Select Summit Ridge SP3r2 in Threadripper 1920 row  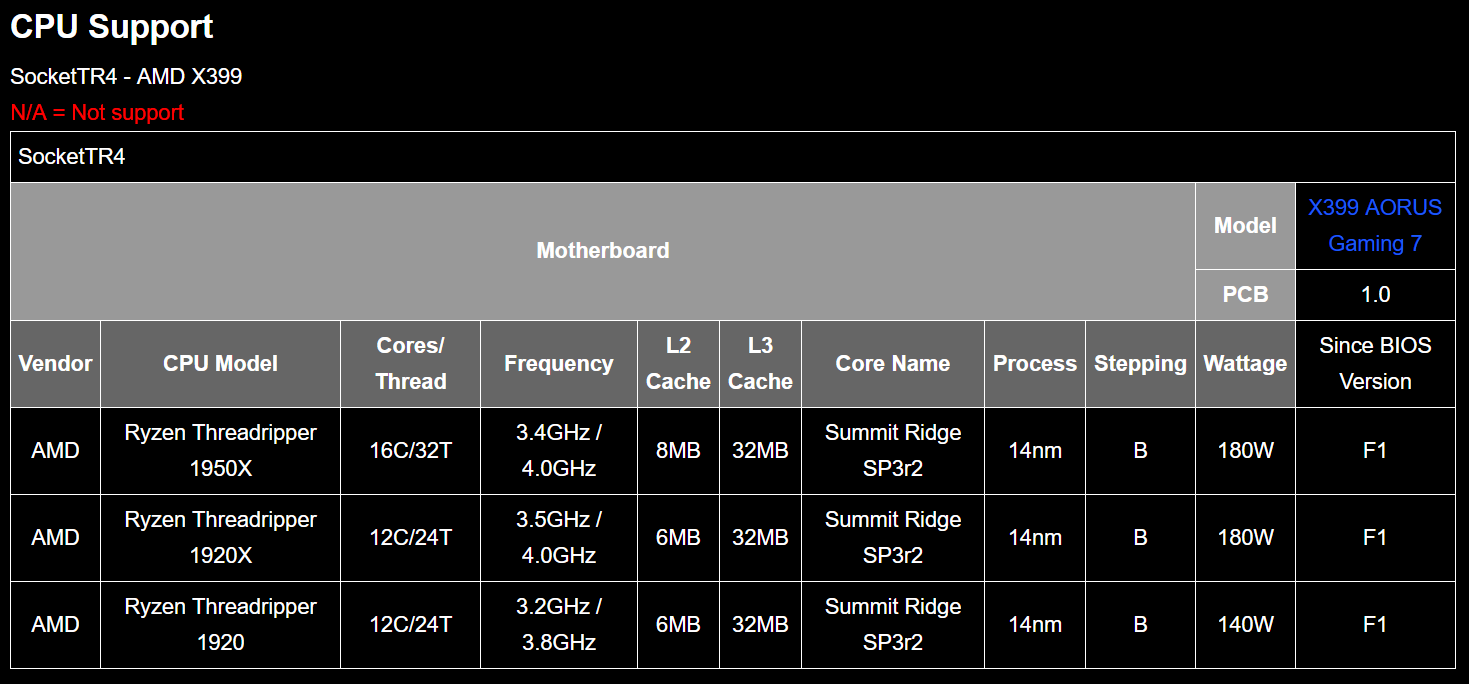point(893,625)
